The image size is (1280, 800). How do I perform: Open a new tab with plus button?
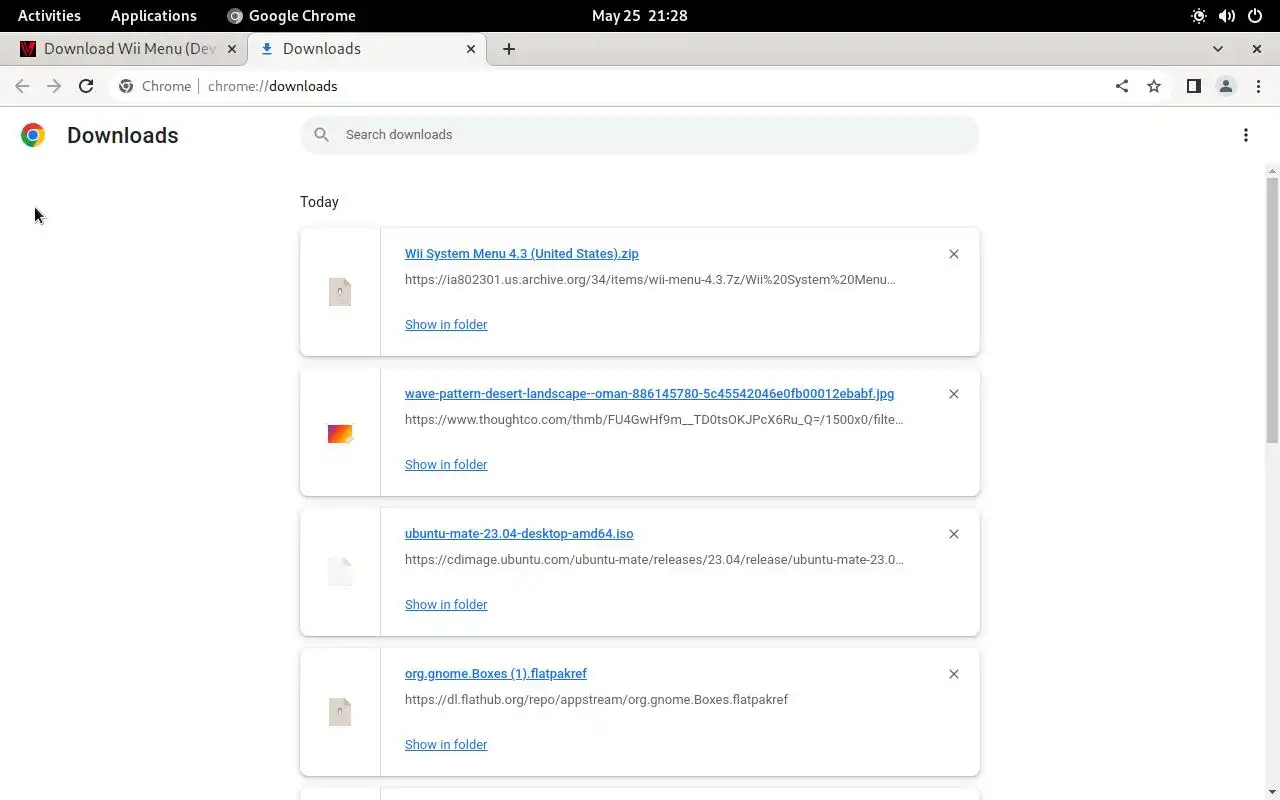(509, 48)
